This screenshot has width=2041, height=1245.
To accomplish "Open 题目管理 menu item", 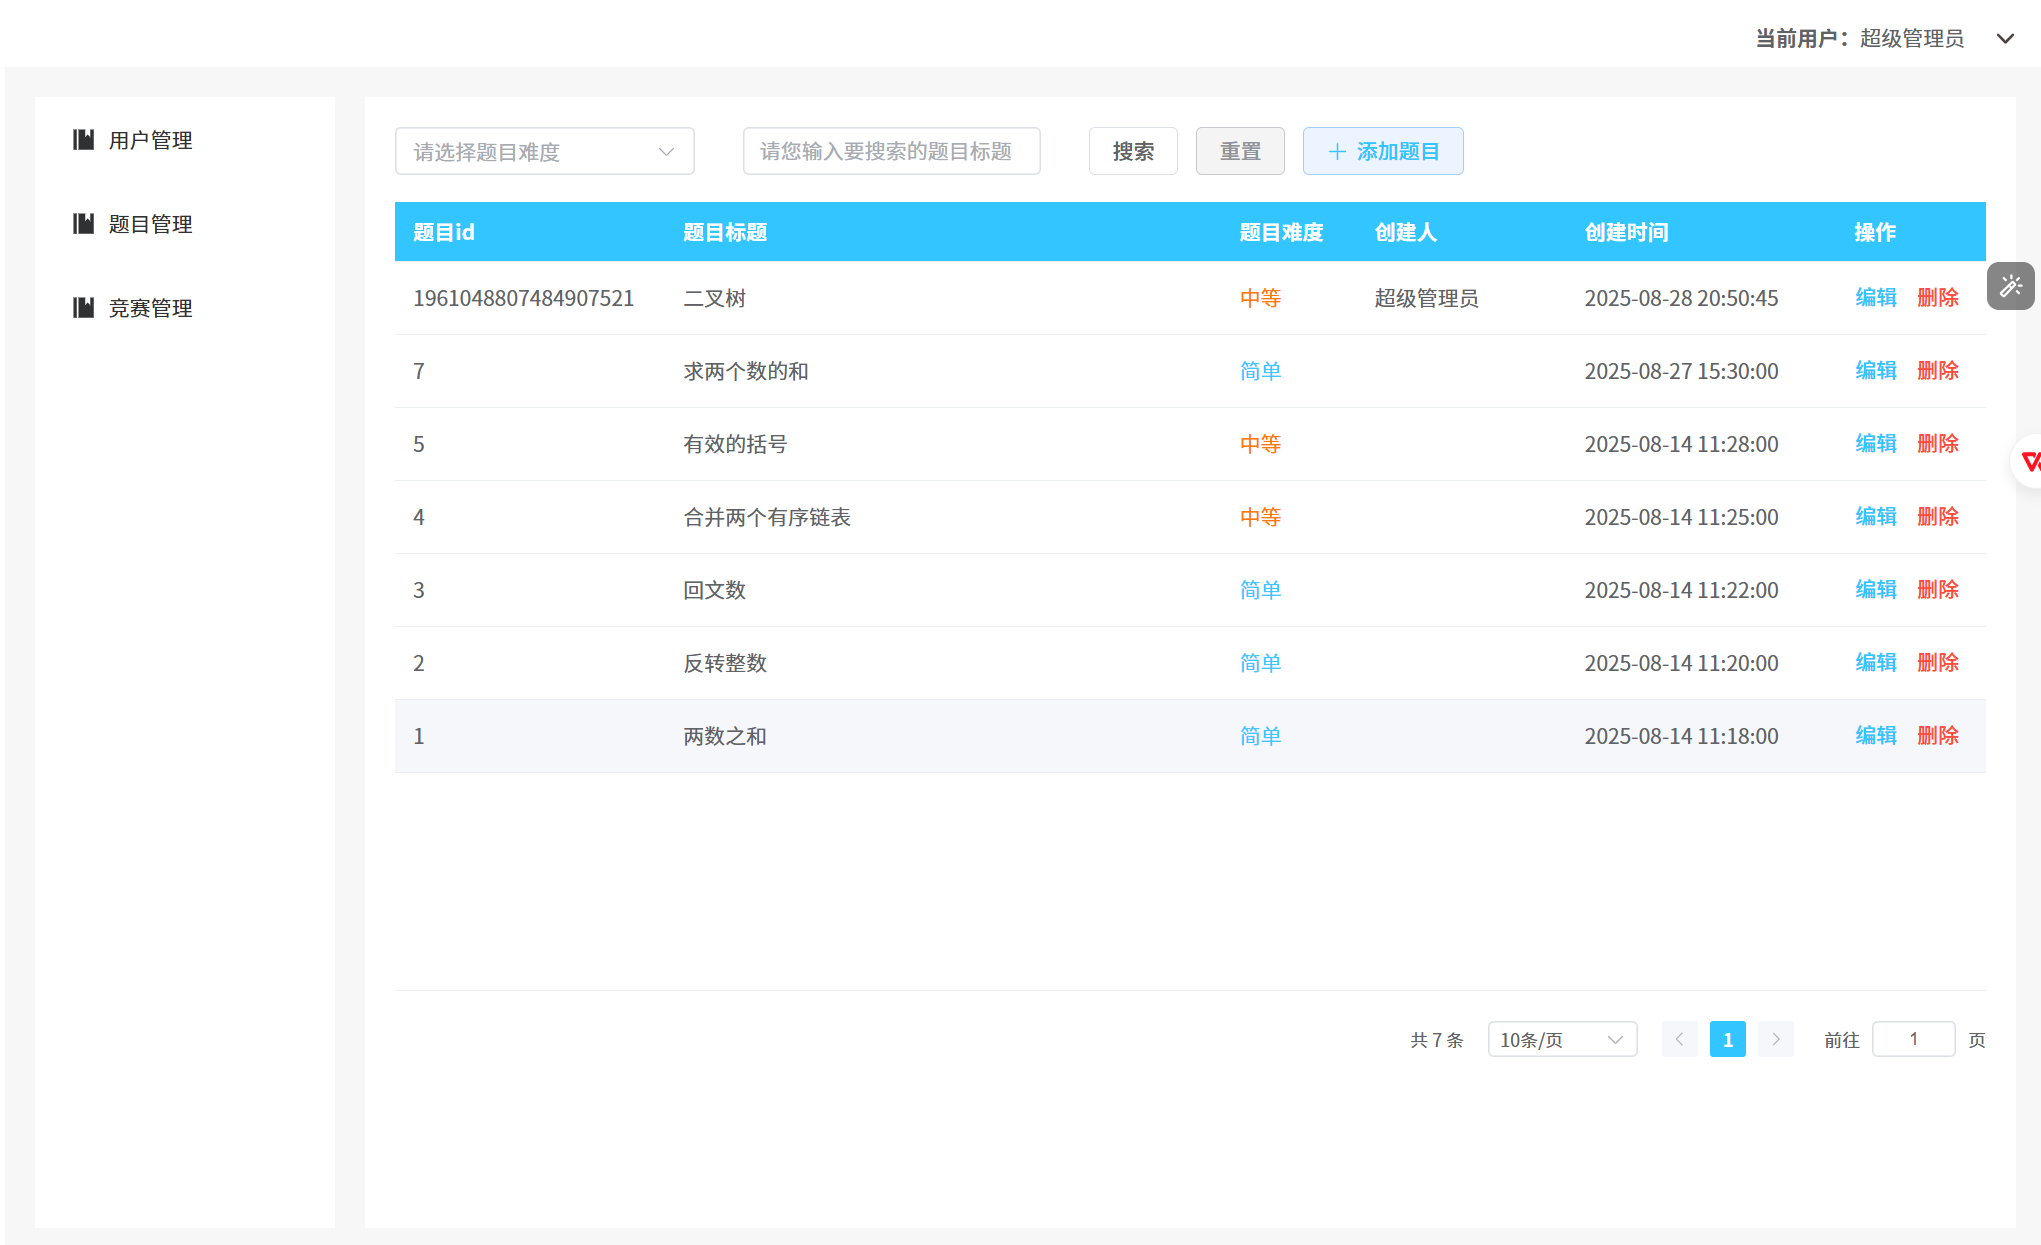I will (x=150, y=224).
